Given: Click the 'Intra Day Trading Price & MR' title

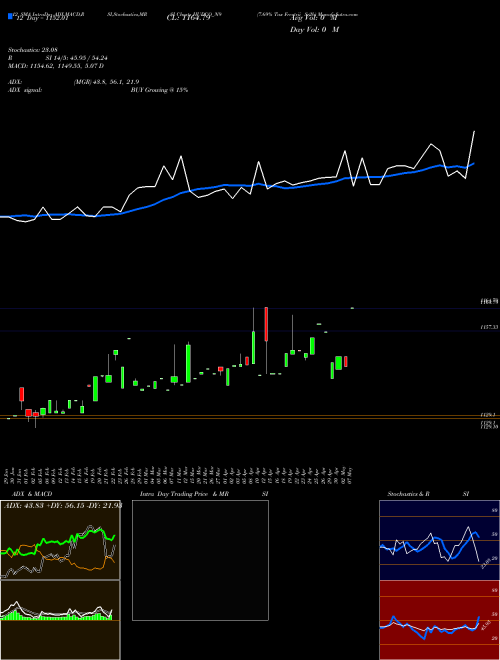Looking at the screenshot, I should point(185,494).
